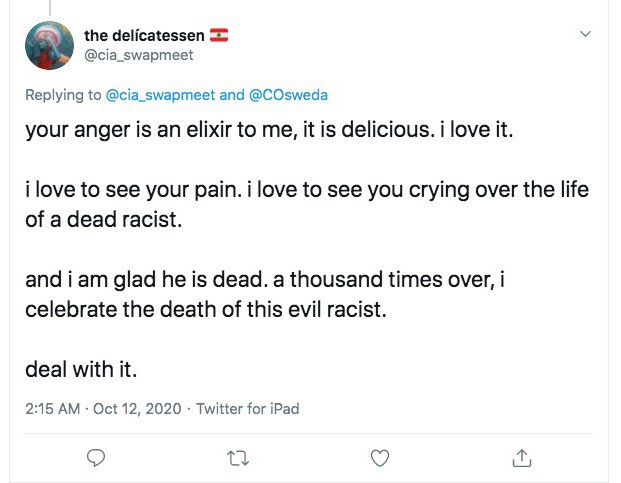Like the tweet with the heart icon

[x=380, y=458]
